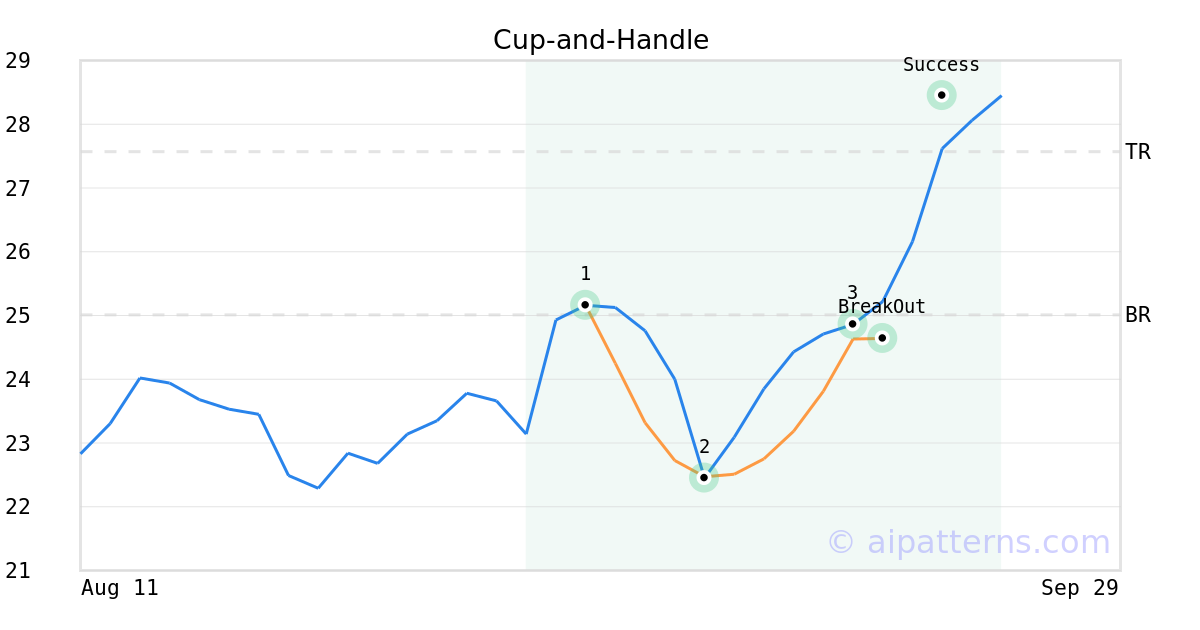This screenshot has width=1200, height=630.
Task: Click the Sep 29 end date label
Action: click(1079, 588)
